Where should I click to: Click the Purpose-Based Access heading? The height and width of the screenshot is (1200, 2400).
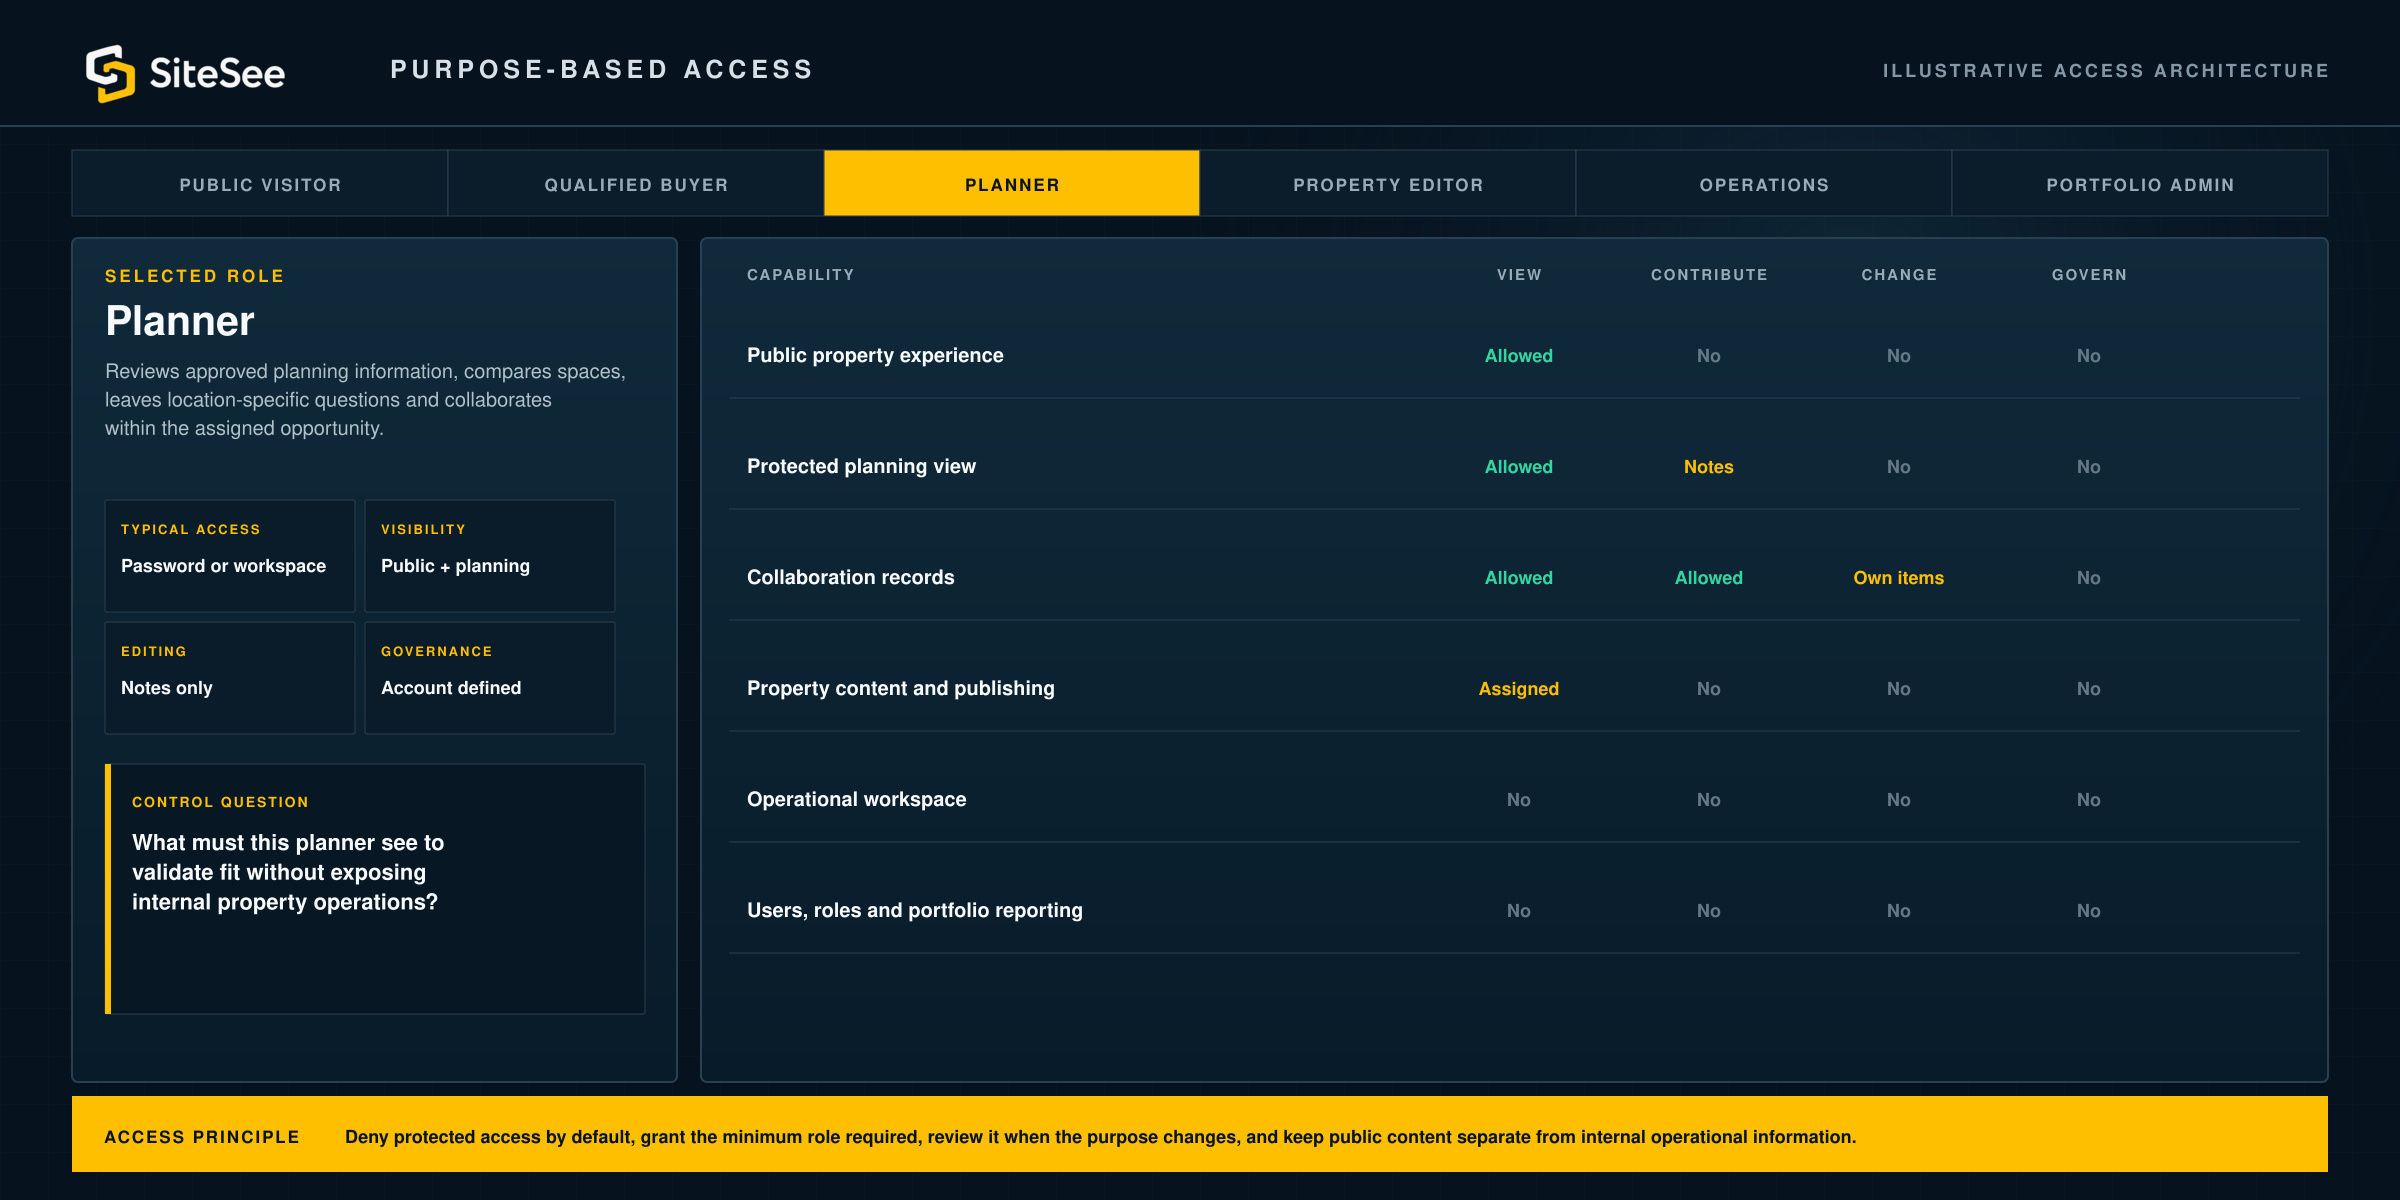click(x=602, y=69)
